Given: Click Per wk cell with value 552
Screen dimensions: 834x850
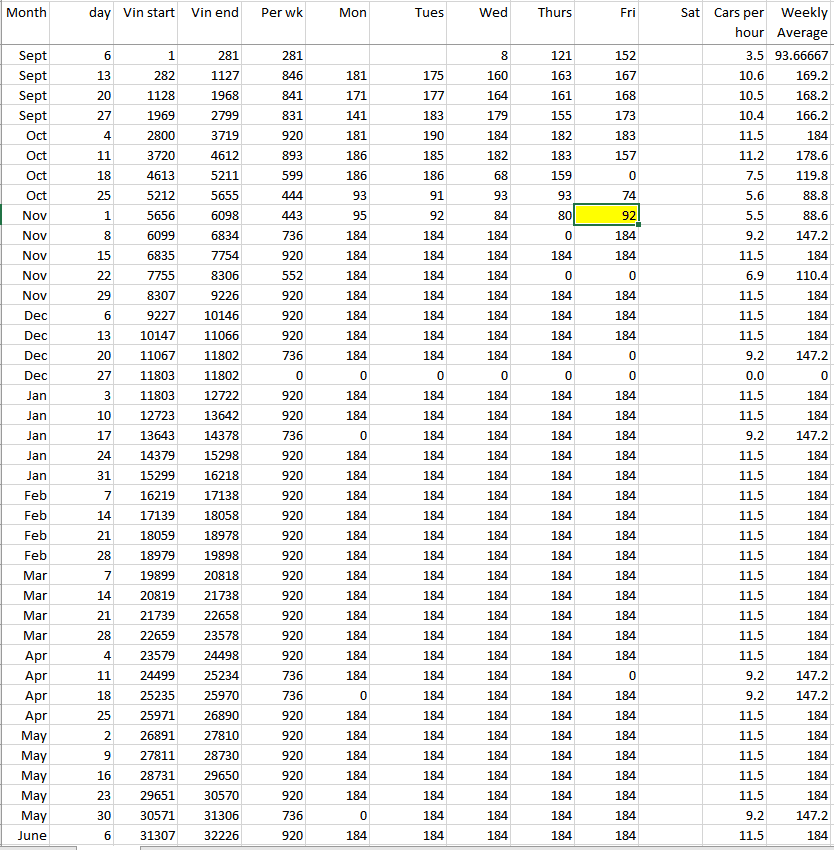Looking at the screenshot, I should [275, 275].
